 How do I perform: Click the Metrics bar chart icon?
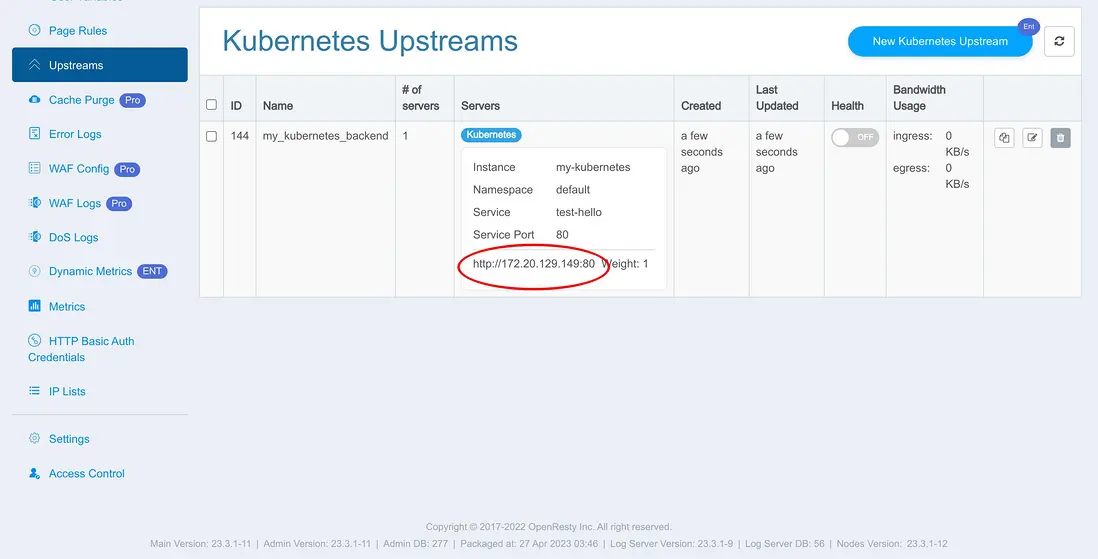point(34,306)
